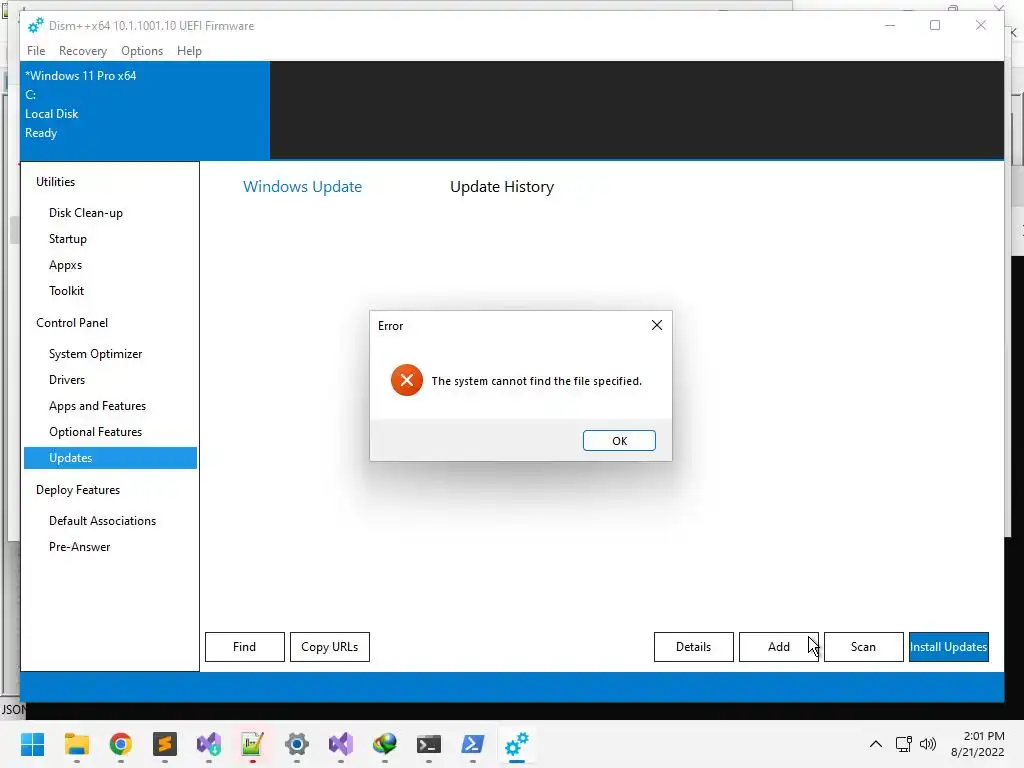The height and width of the screenshot is (768, 1024).
Task: Show hidden tray icons chevron
Action: (876, 744)
